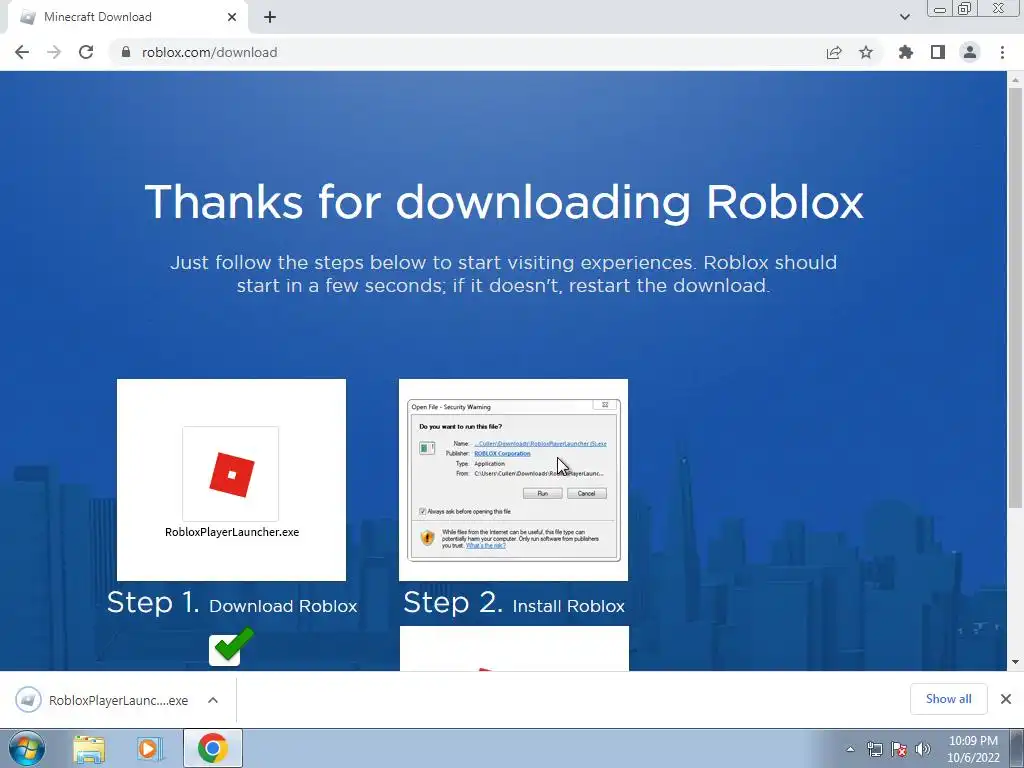Image resolution: width=1024 pixels, height=768 pixels.
Task: Click the scrollbar down arrow
Action: (1015, 662)
